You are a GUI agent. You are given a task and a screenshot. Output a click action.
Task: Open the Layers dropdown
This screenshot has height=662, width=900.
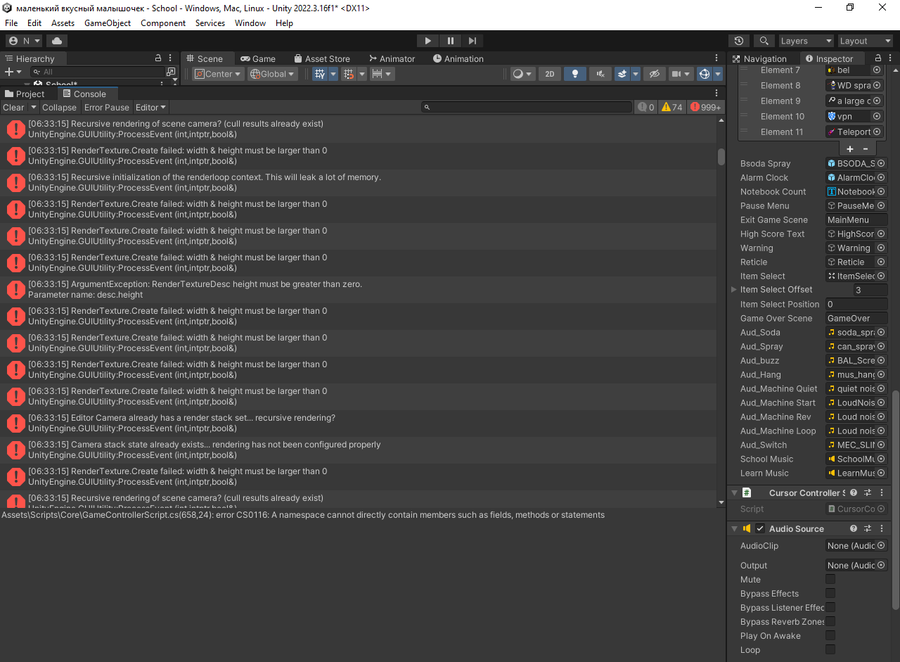pos(805,41)
